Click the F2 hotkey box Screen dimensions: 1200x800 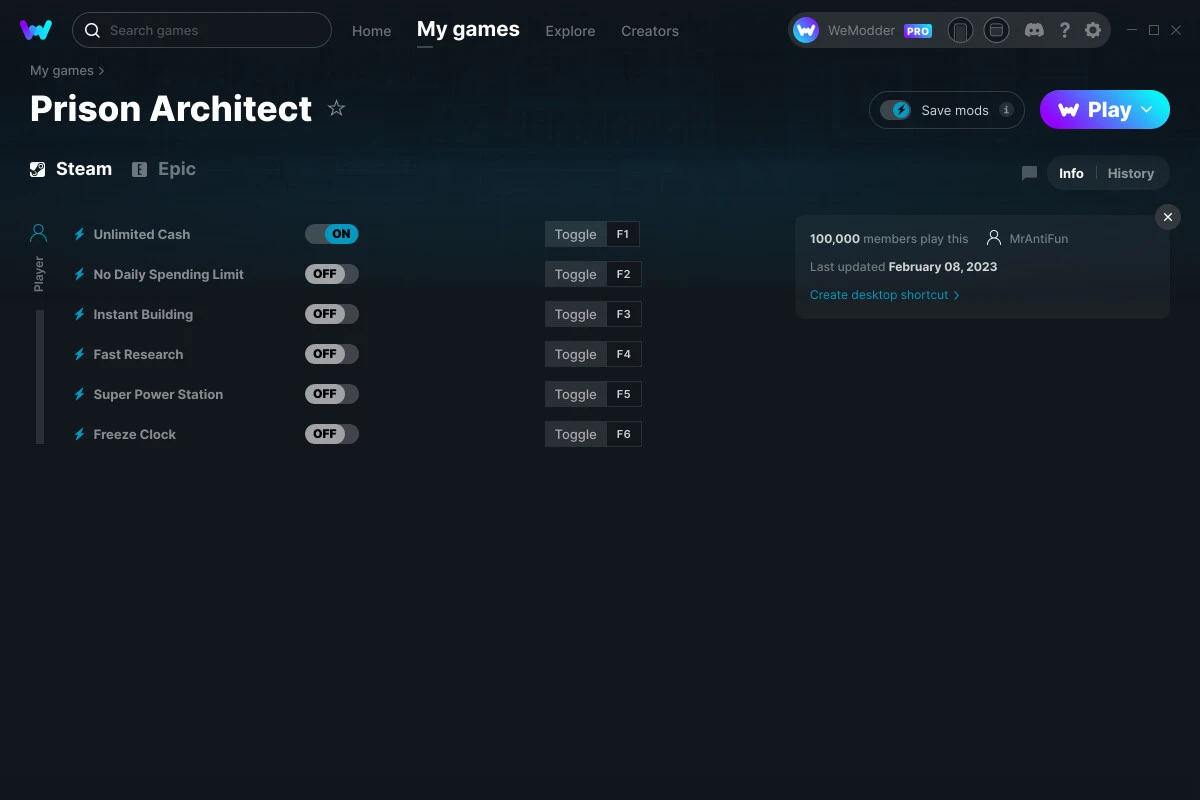(624, 274)
